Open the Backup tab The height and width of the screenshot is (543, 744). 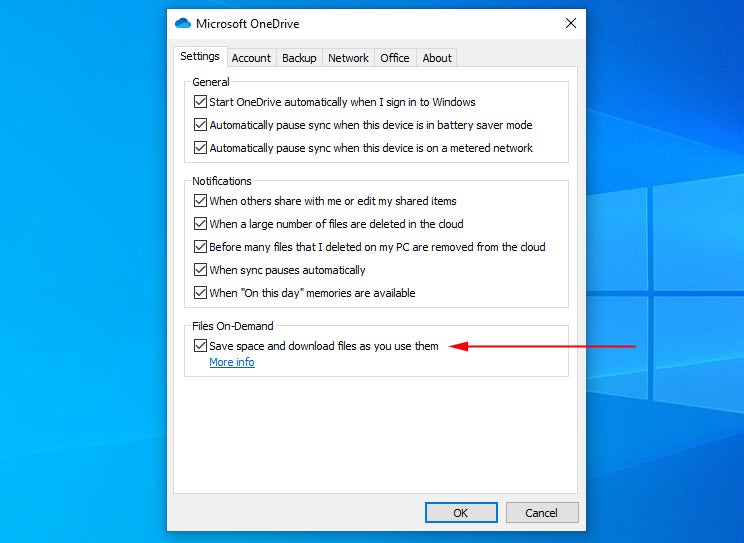click(299, 58)
